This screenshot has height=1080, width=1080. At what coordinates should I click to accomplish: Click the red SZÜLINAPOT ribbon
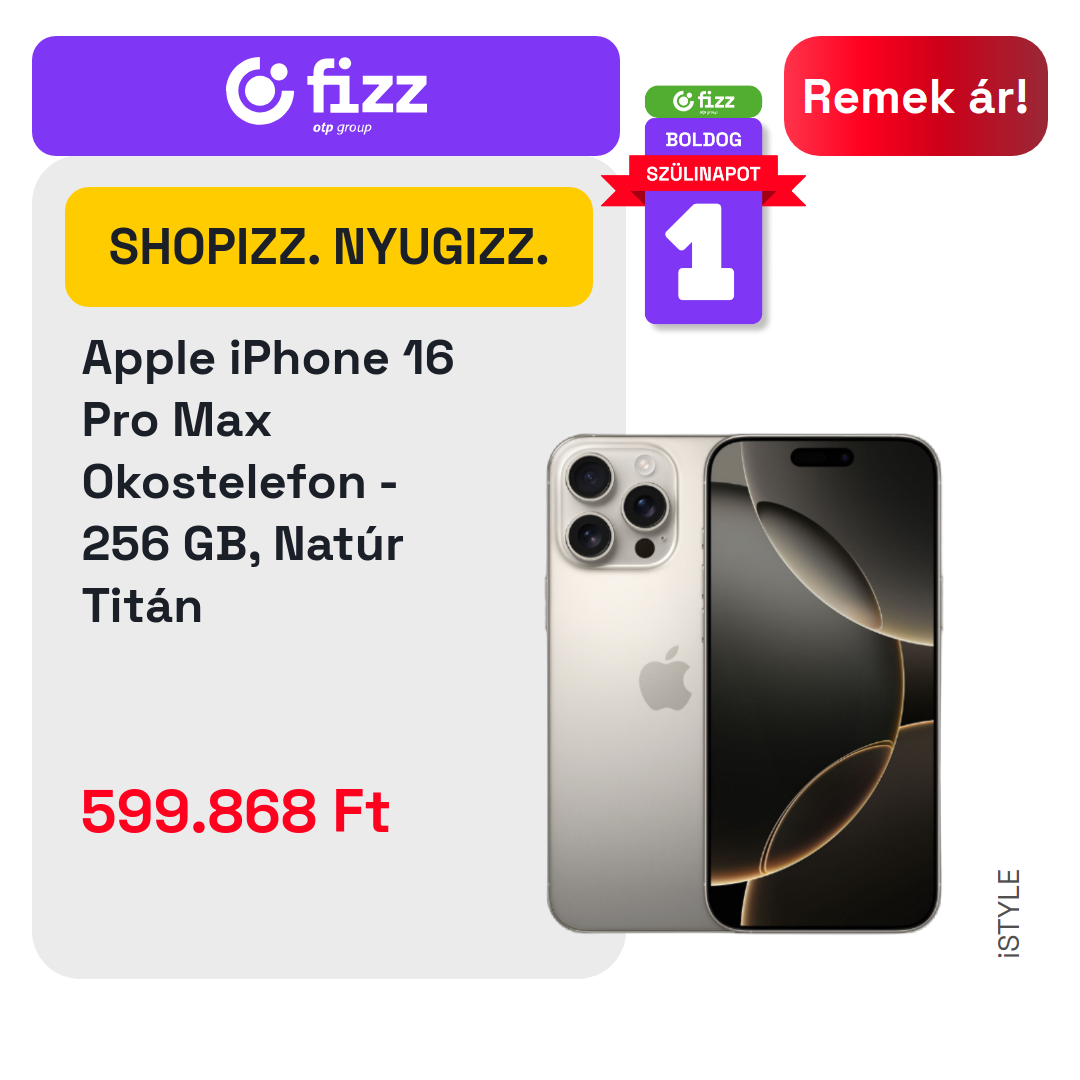point(703,177)
